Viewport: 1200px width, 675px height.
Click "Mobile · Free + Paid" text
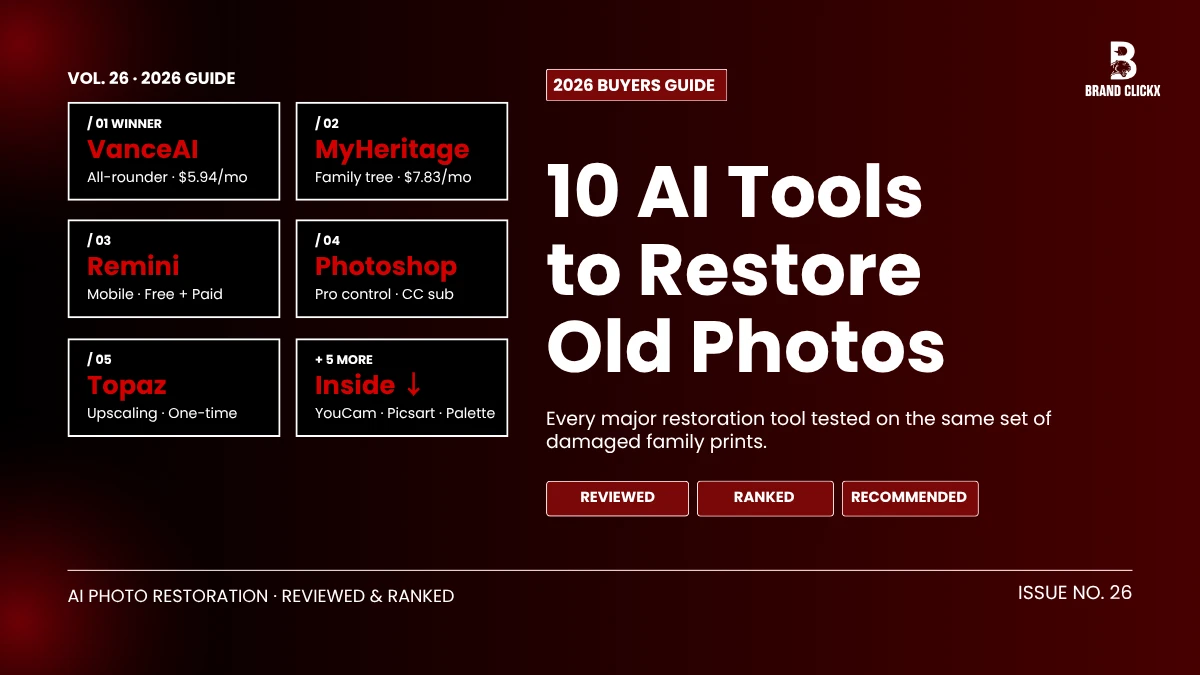pyautogui.click(x=155, y=295)
